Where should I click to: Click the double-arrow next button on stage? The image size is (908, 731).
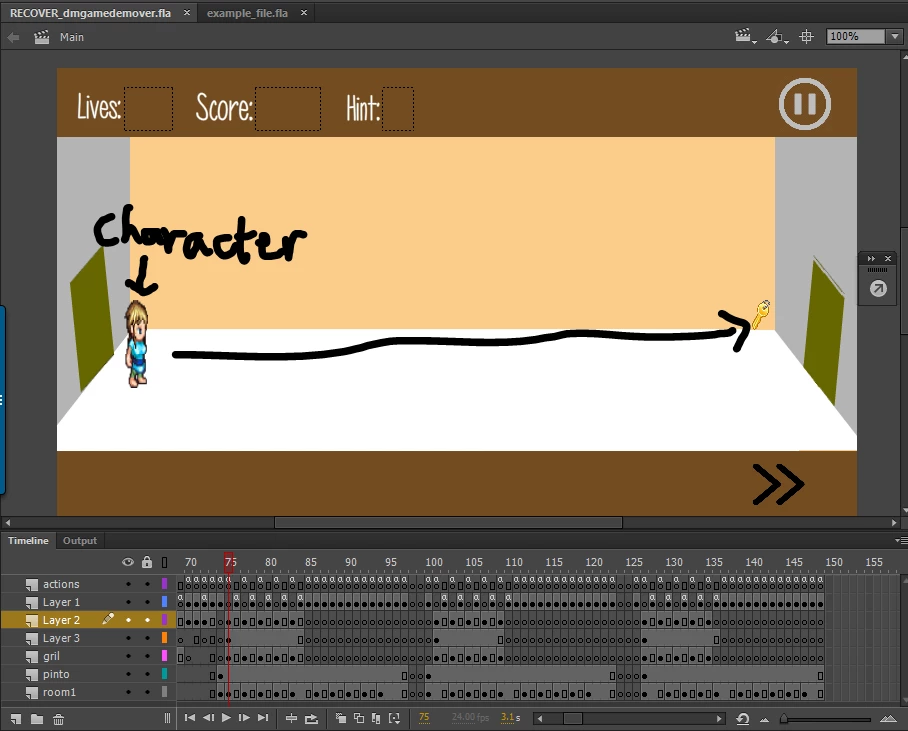click(778, 484)
